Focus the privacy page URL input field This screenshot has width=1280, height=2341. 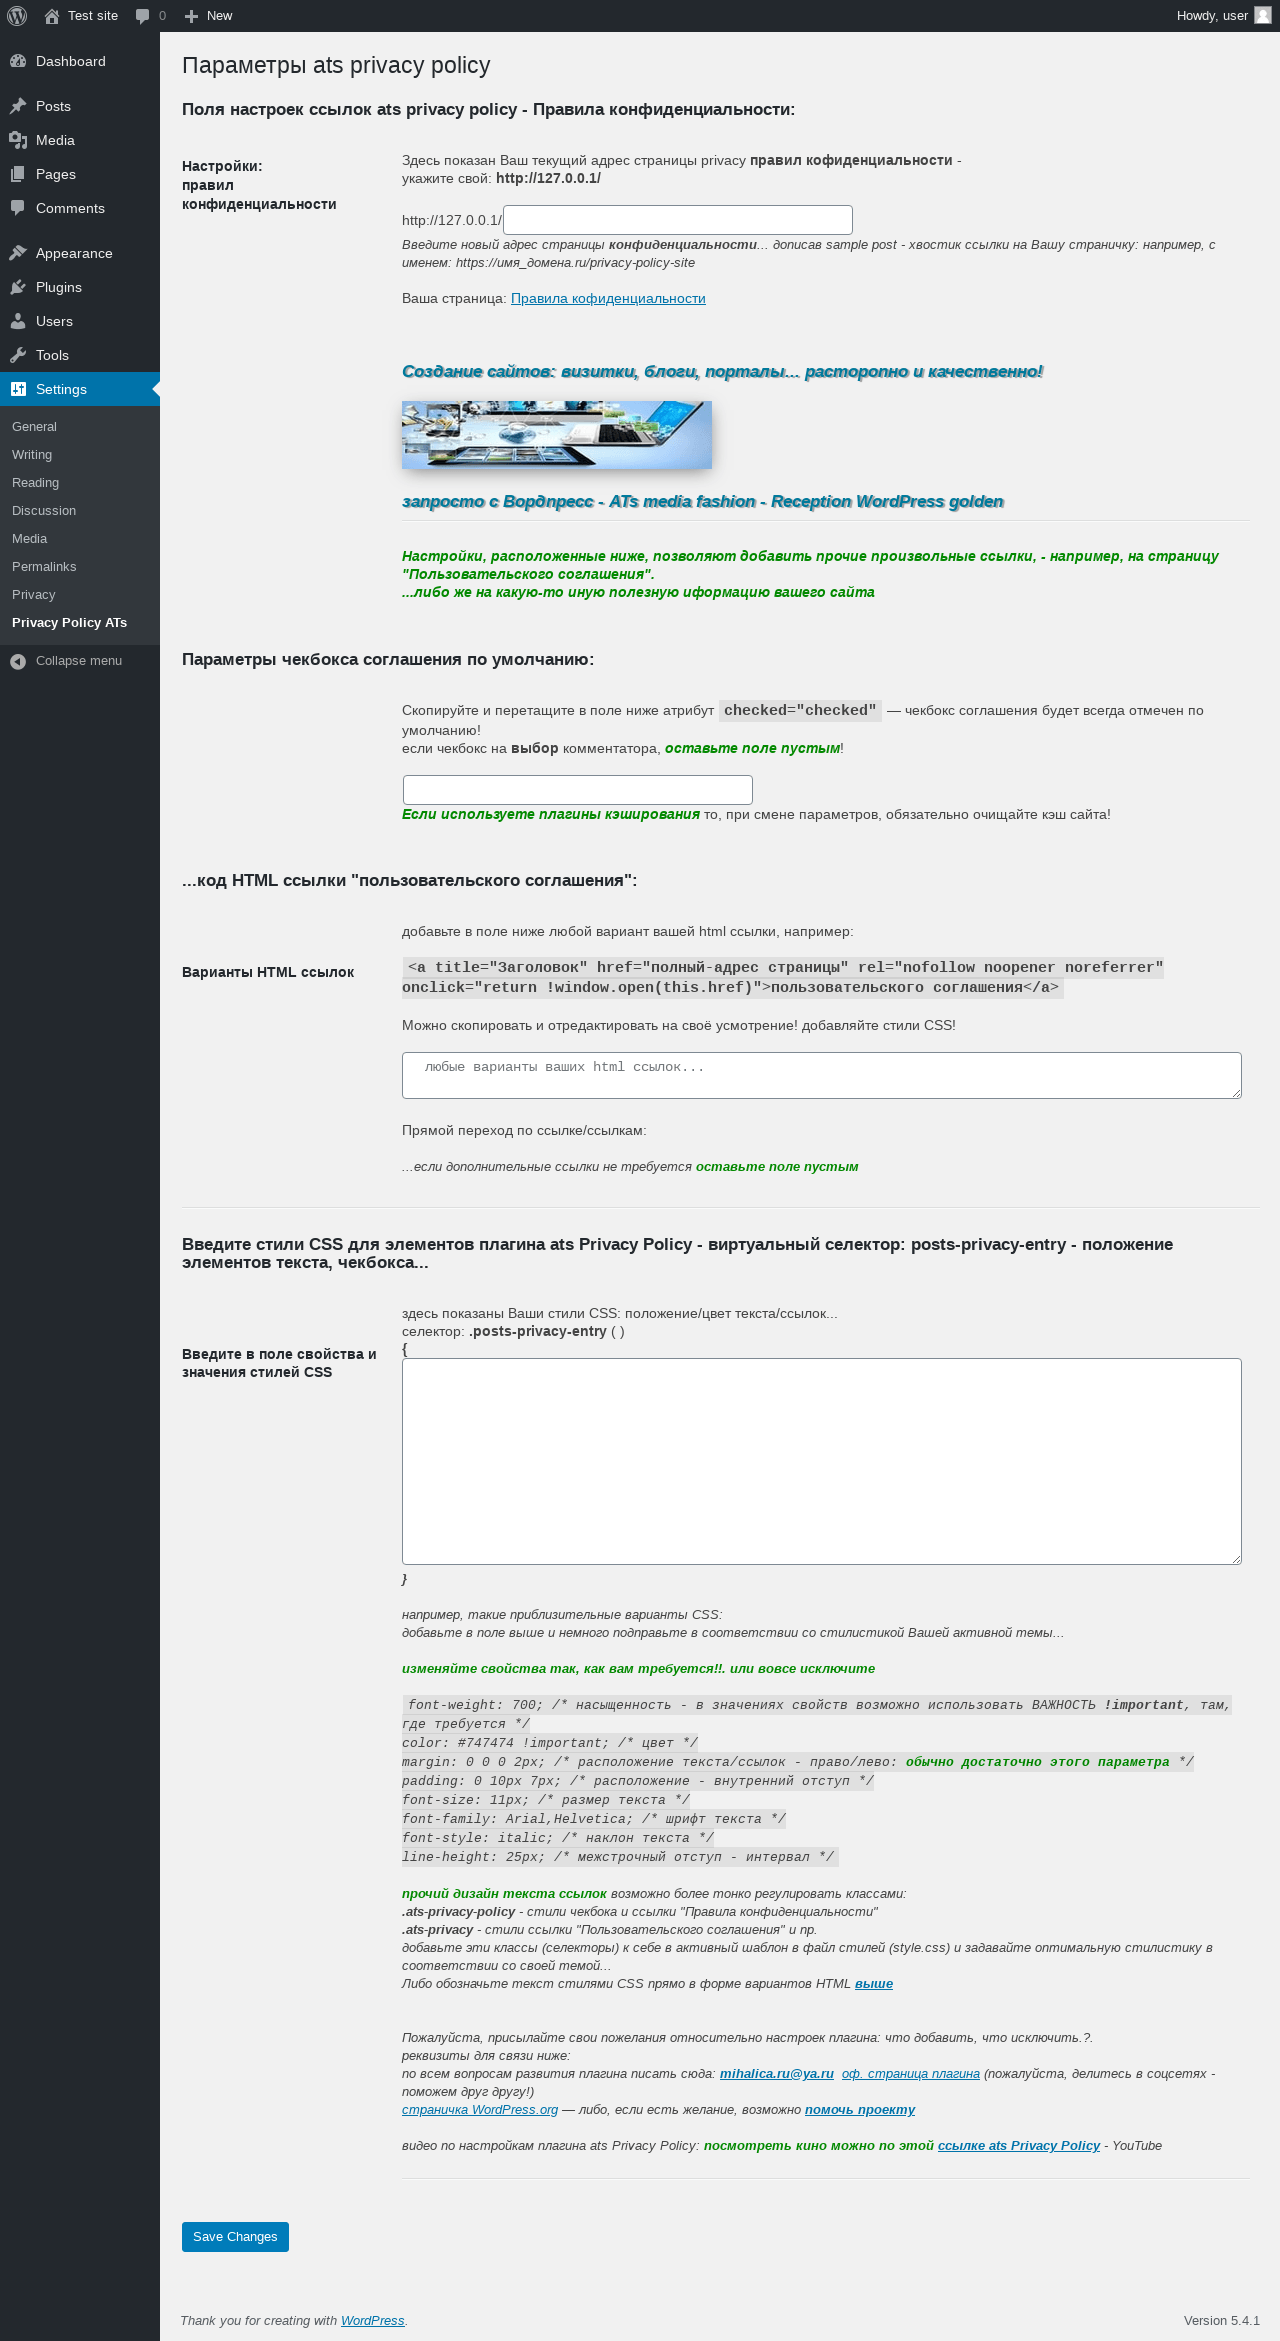click(678, 220)
